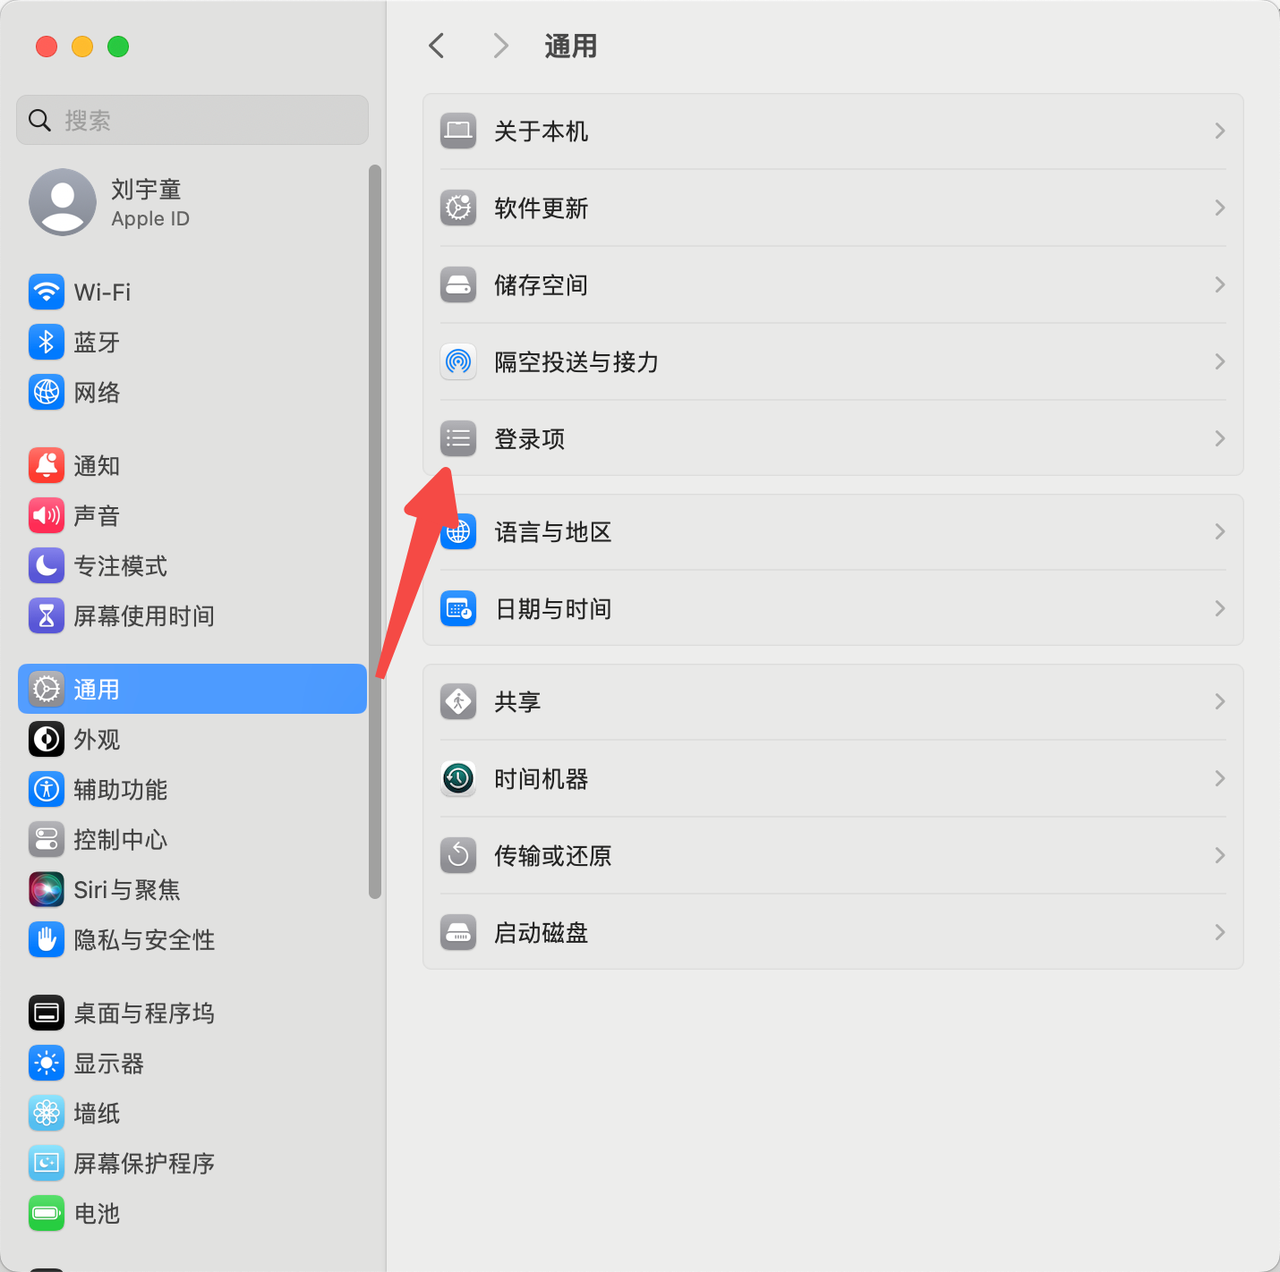Expand the 软件更新 row chevron
This screenshot has width=1280, height=1272.
click(x=1220, y=208)
